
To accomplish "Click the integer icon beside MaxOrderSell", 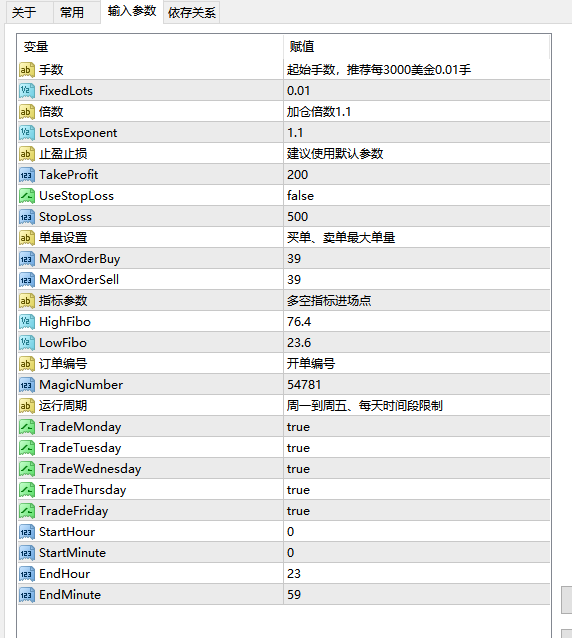I will click(26, 280).
